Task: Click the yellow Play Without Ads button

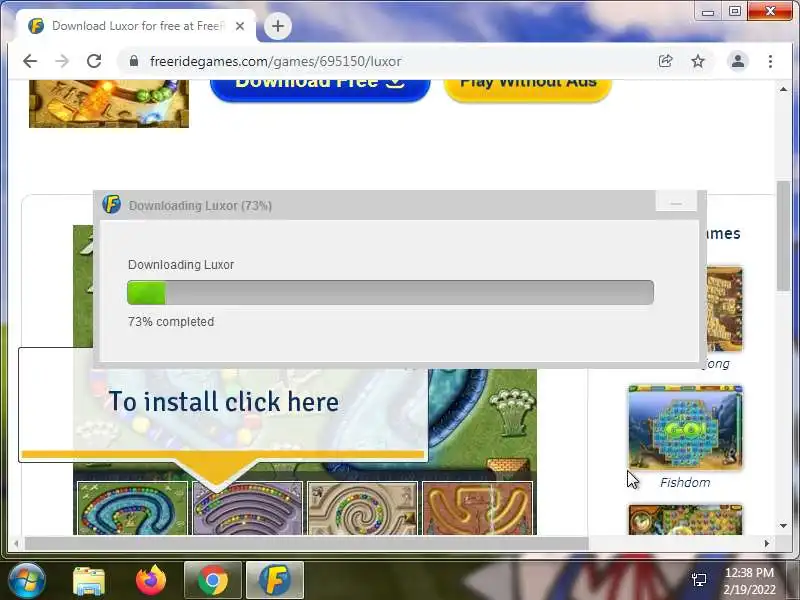Action: 528,89
